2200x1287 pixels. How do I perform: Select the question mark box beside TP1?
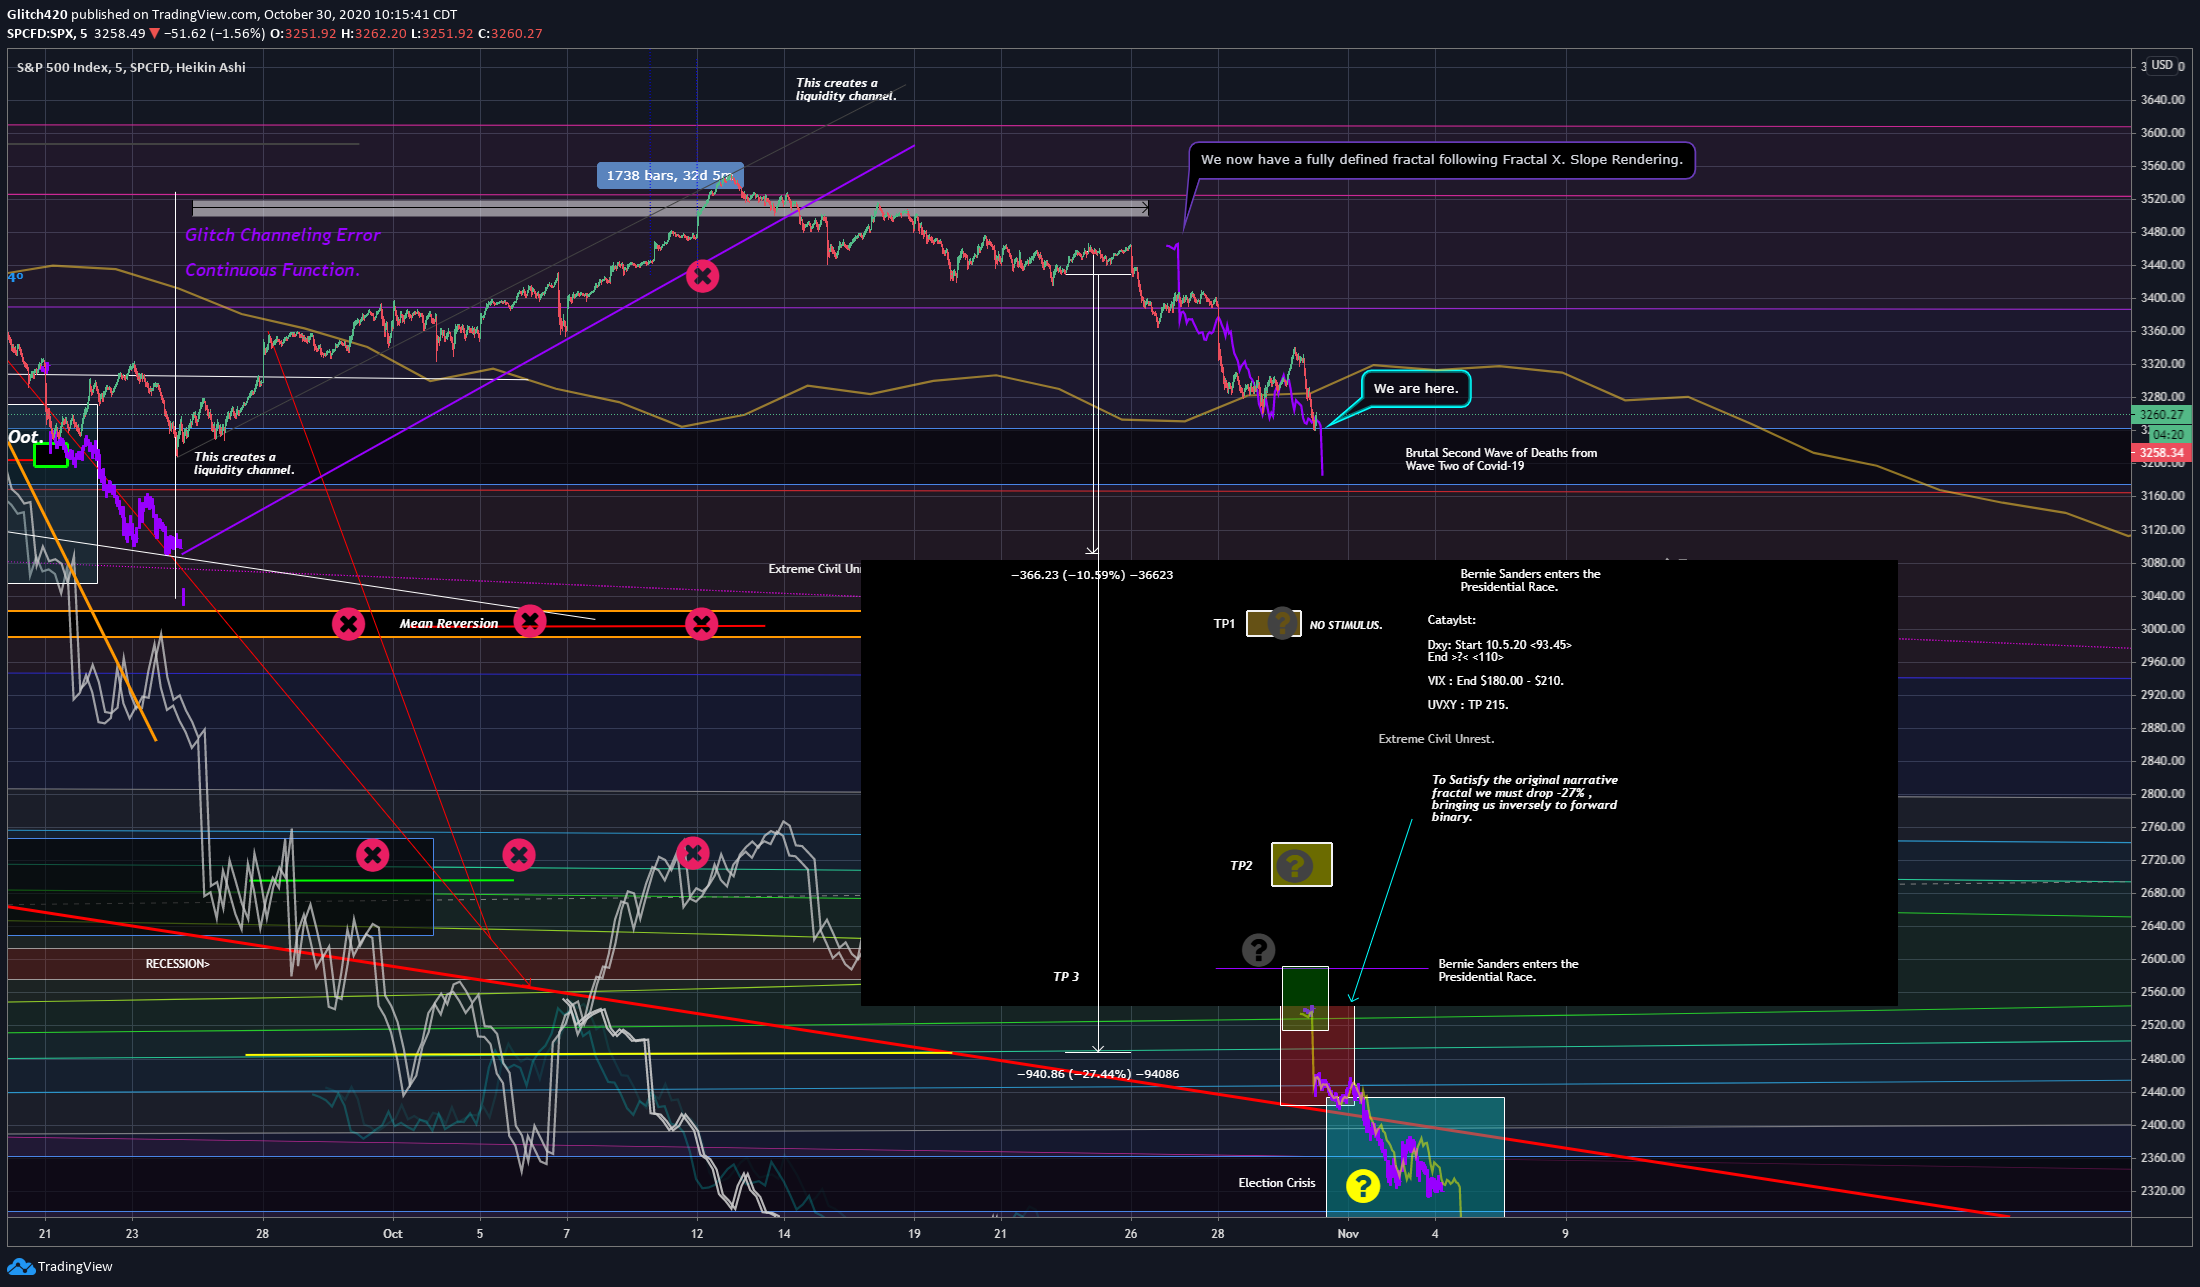pos(1273,623)
